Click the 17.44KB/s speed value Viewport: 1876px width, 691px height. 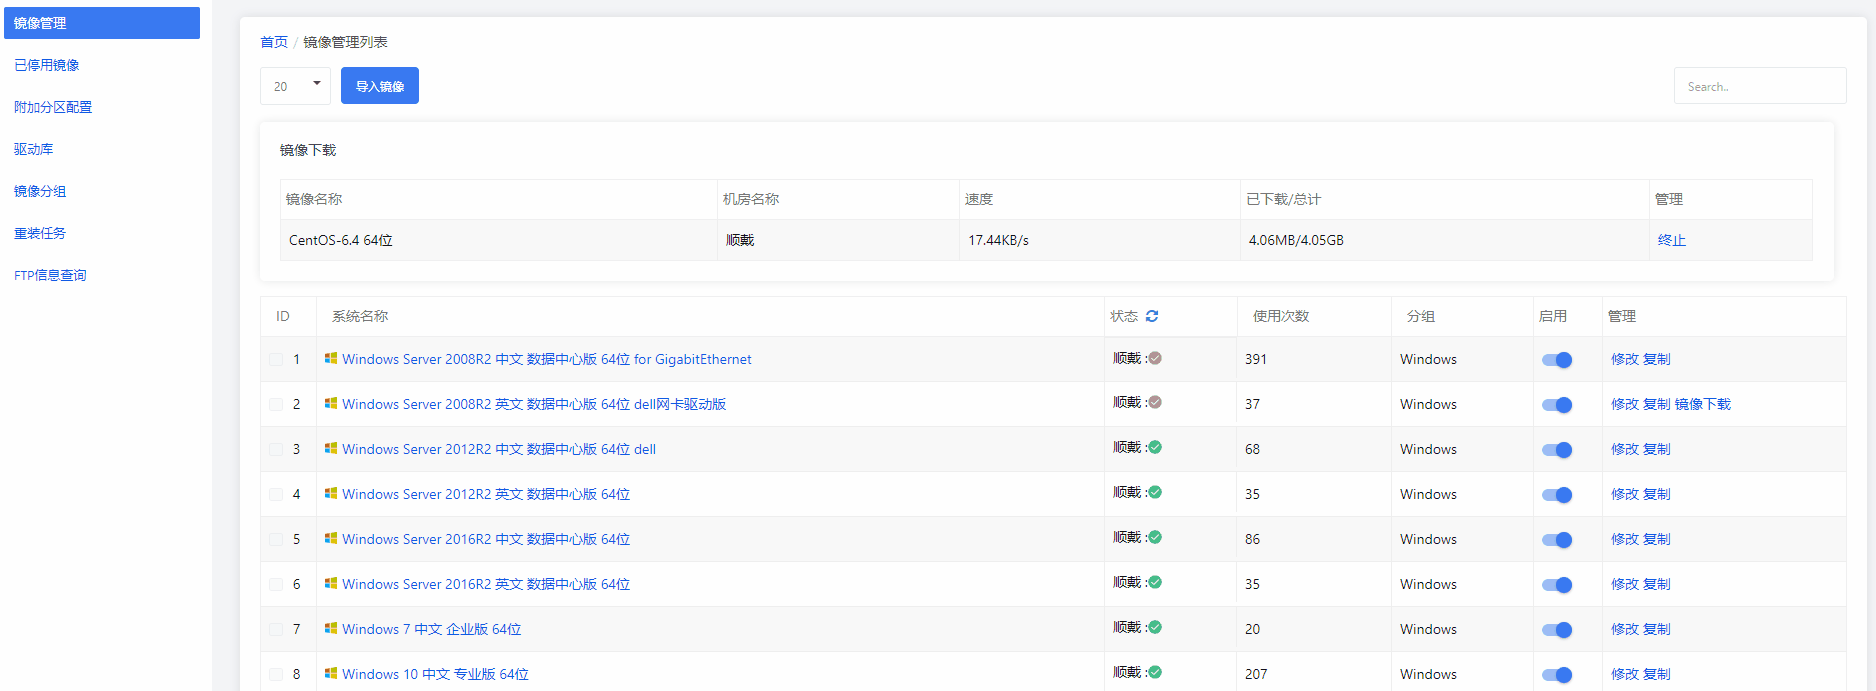pos(998,240)
